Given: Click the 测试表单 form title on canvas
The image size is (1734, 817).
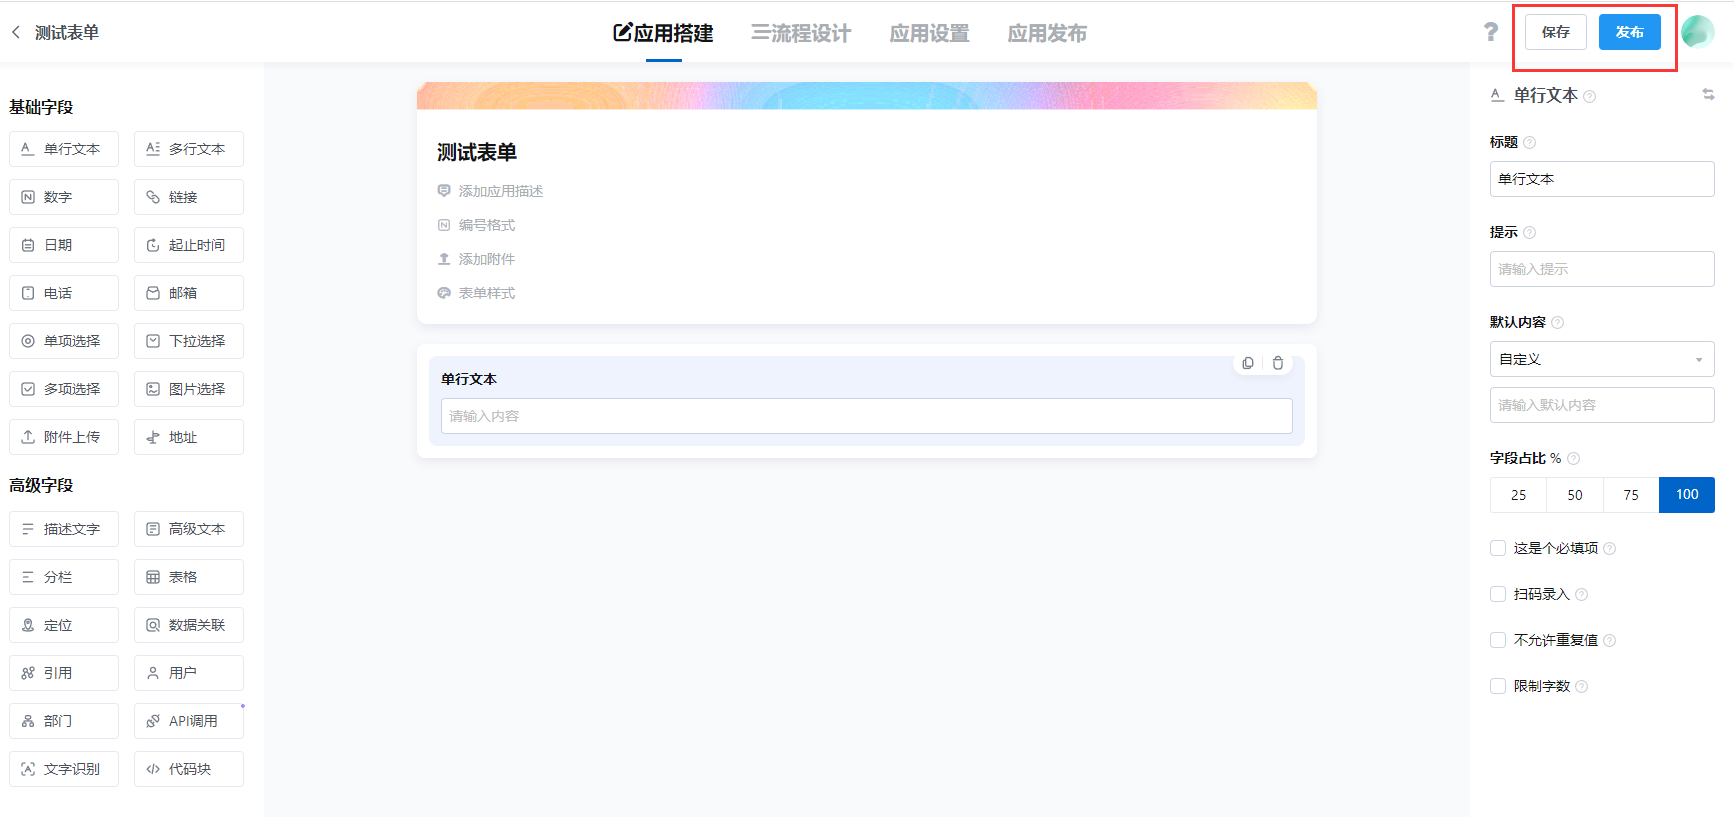Looking at the screenshot, I should coord(477,152).
